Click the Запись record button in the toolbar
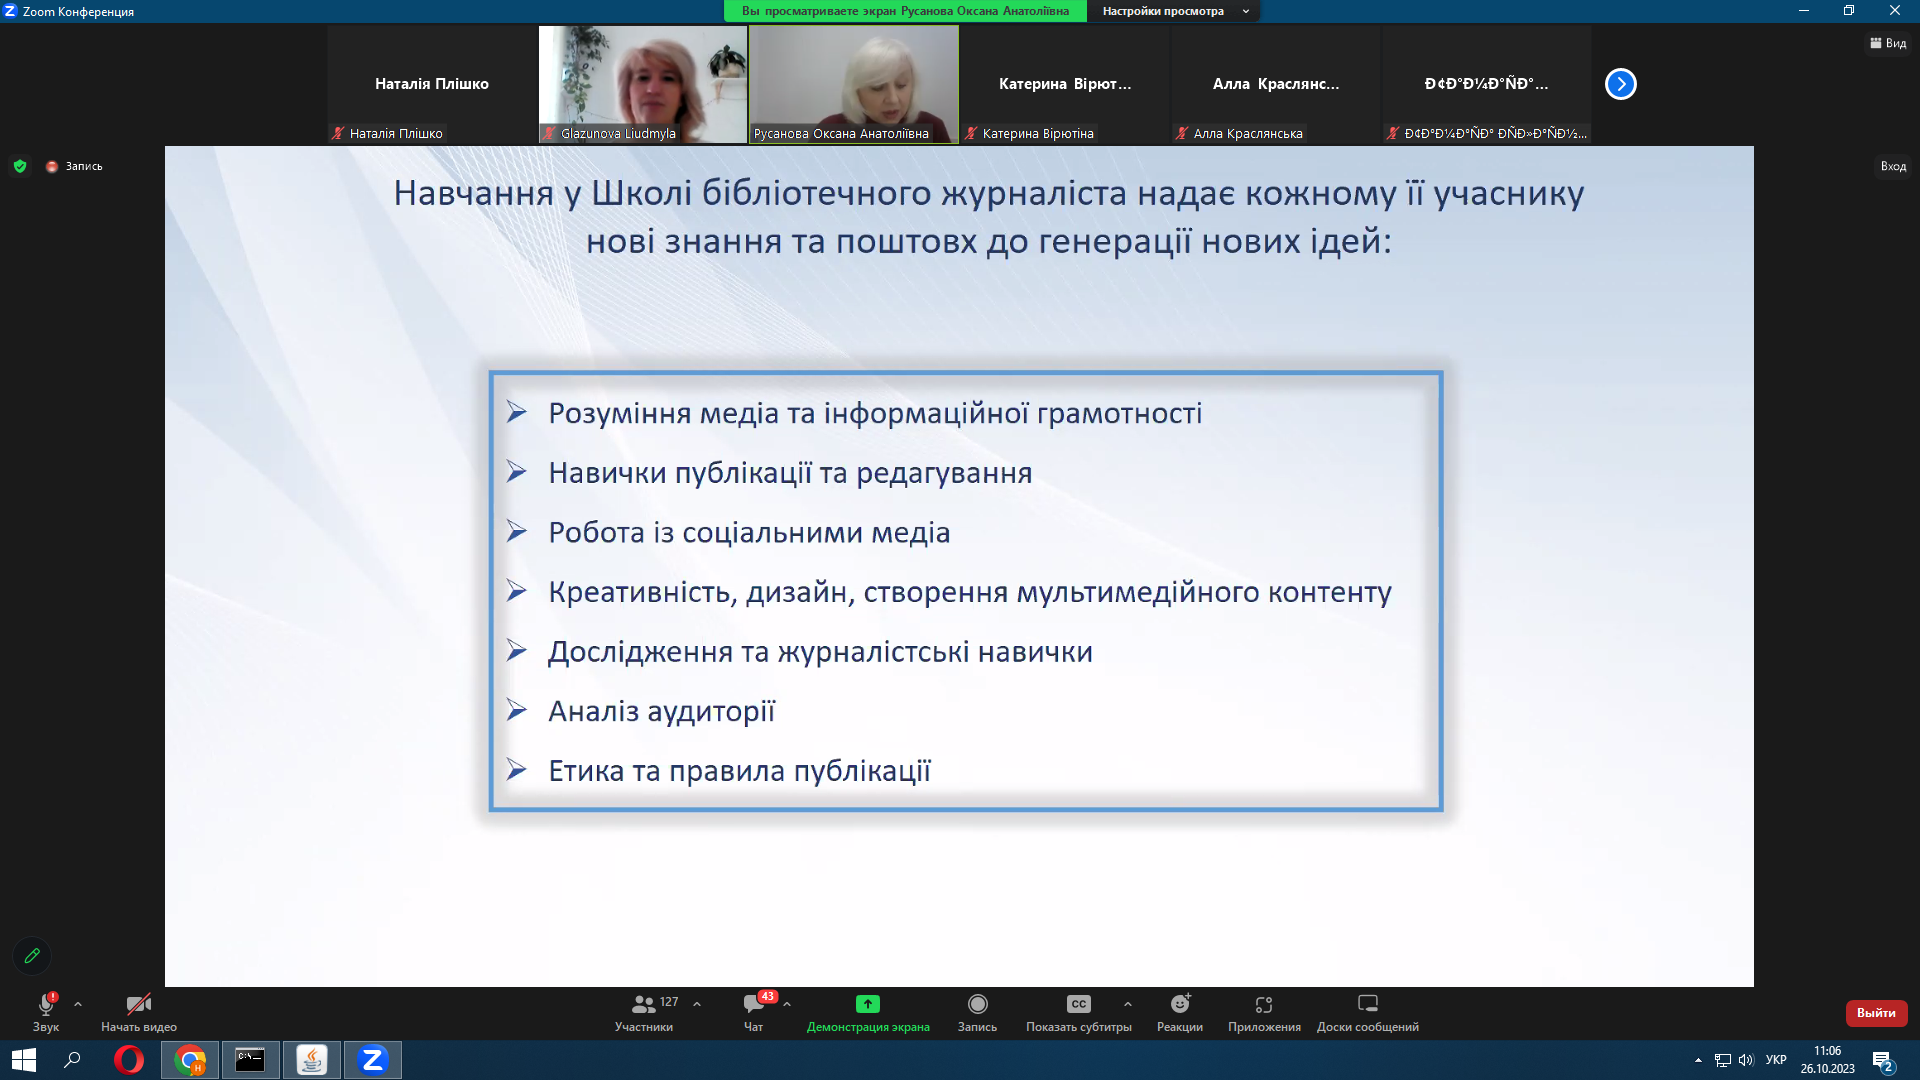 (977, 1012)
